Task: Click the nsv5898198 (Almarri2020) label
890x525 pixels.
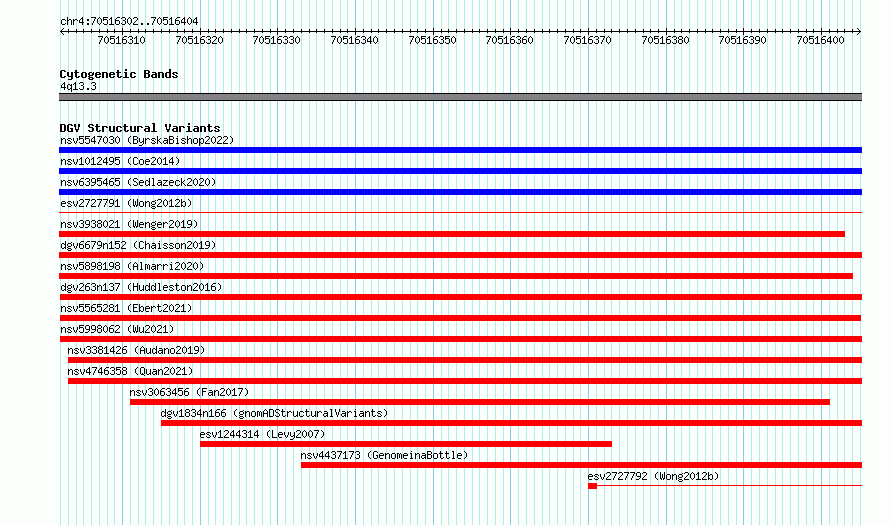Action: 132,266
